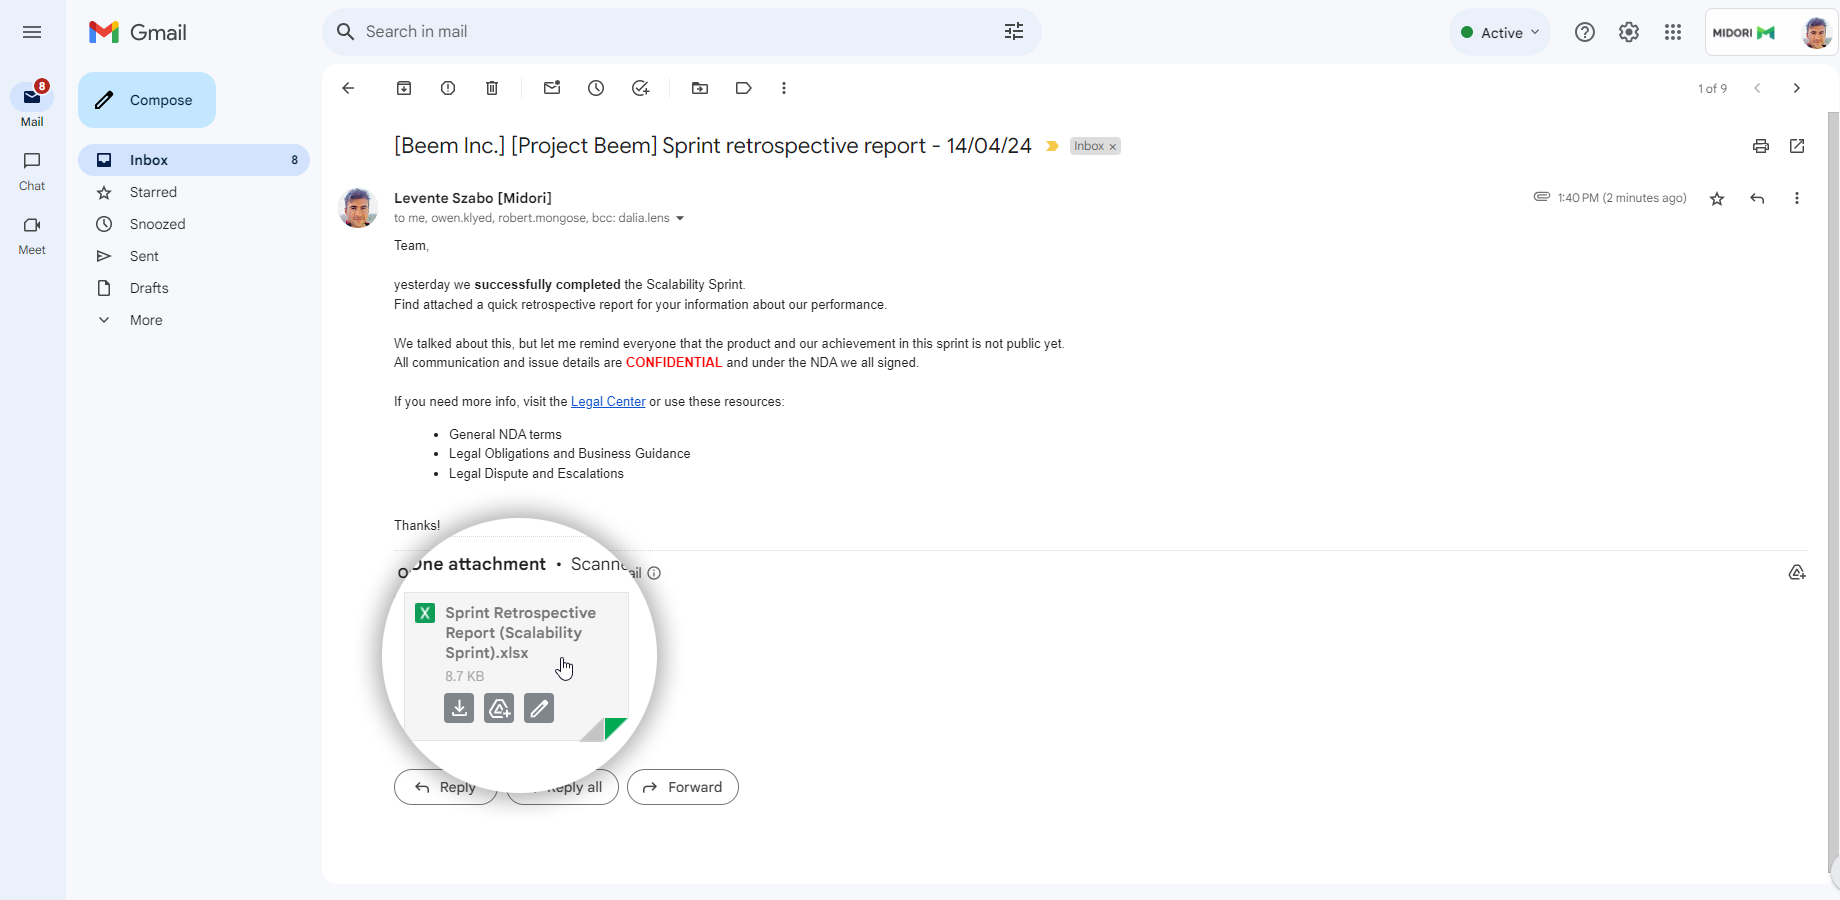Add this email to Tasks
This screenshot has height=900, width=1840.
(640, 88)
